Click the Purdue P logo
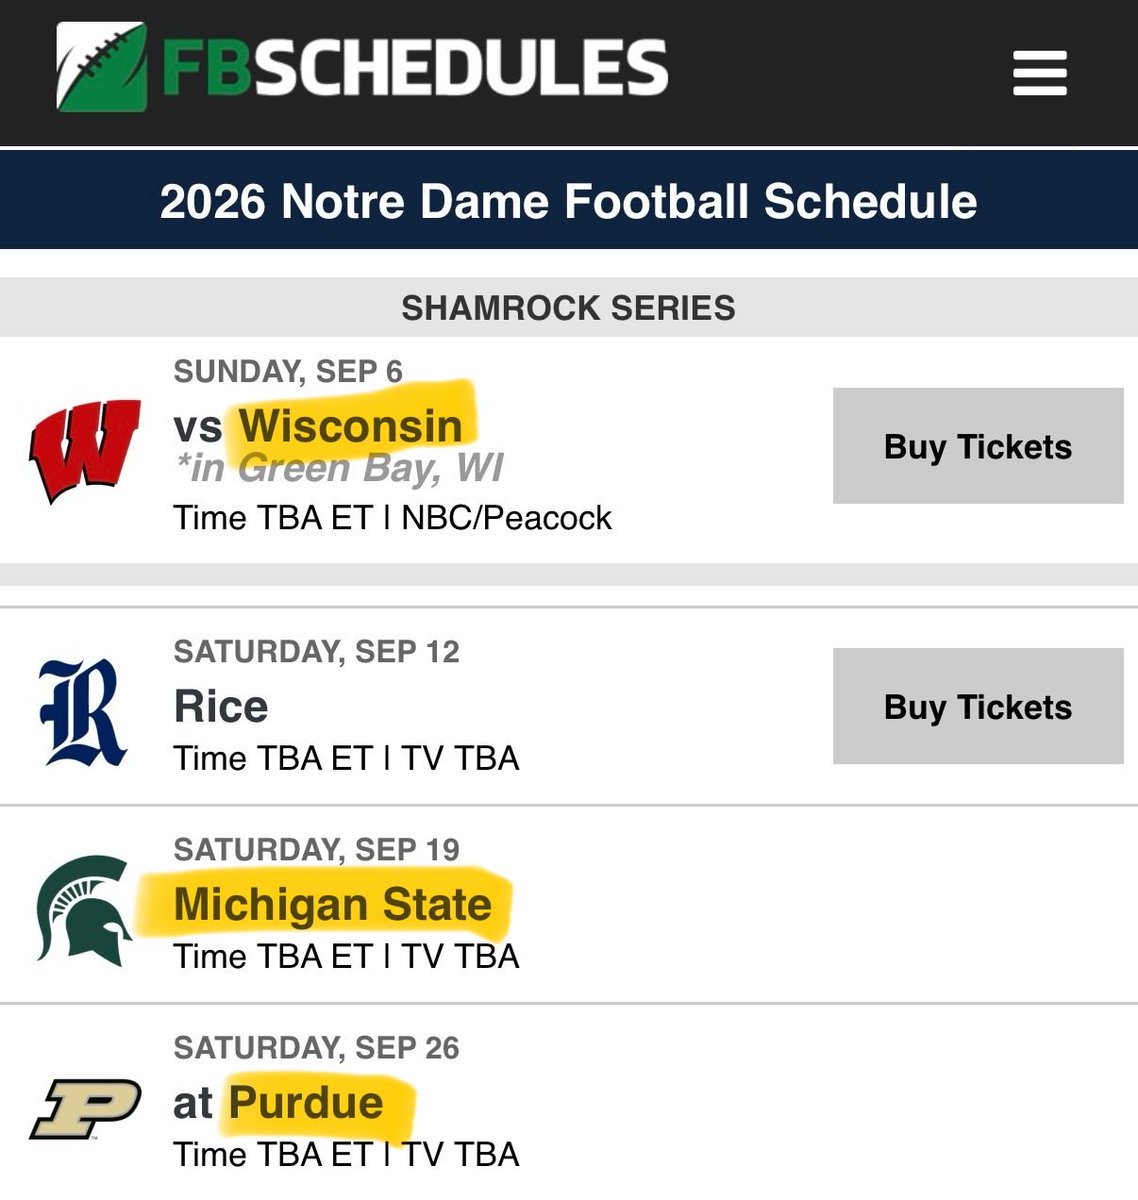Viewport: 1138px width, 1200px height. pos(85,1108)
